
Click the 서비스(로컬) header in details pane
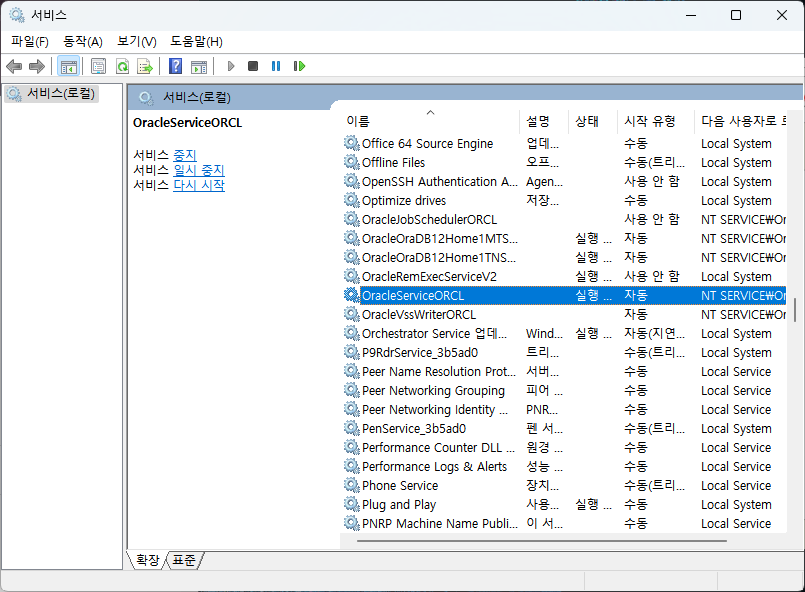tap(197, 97)
